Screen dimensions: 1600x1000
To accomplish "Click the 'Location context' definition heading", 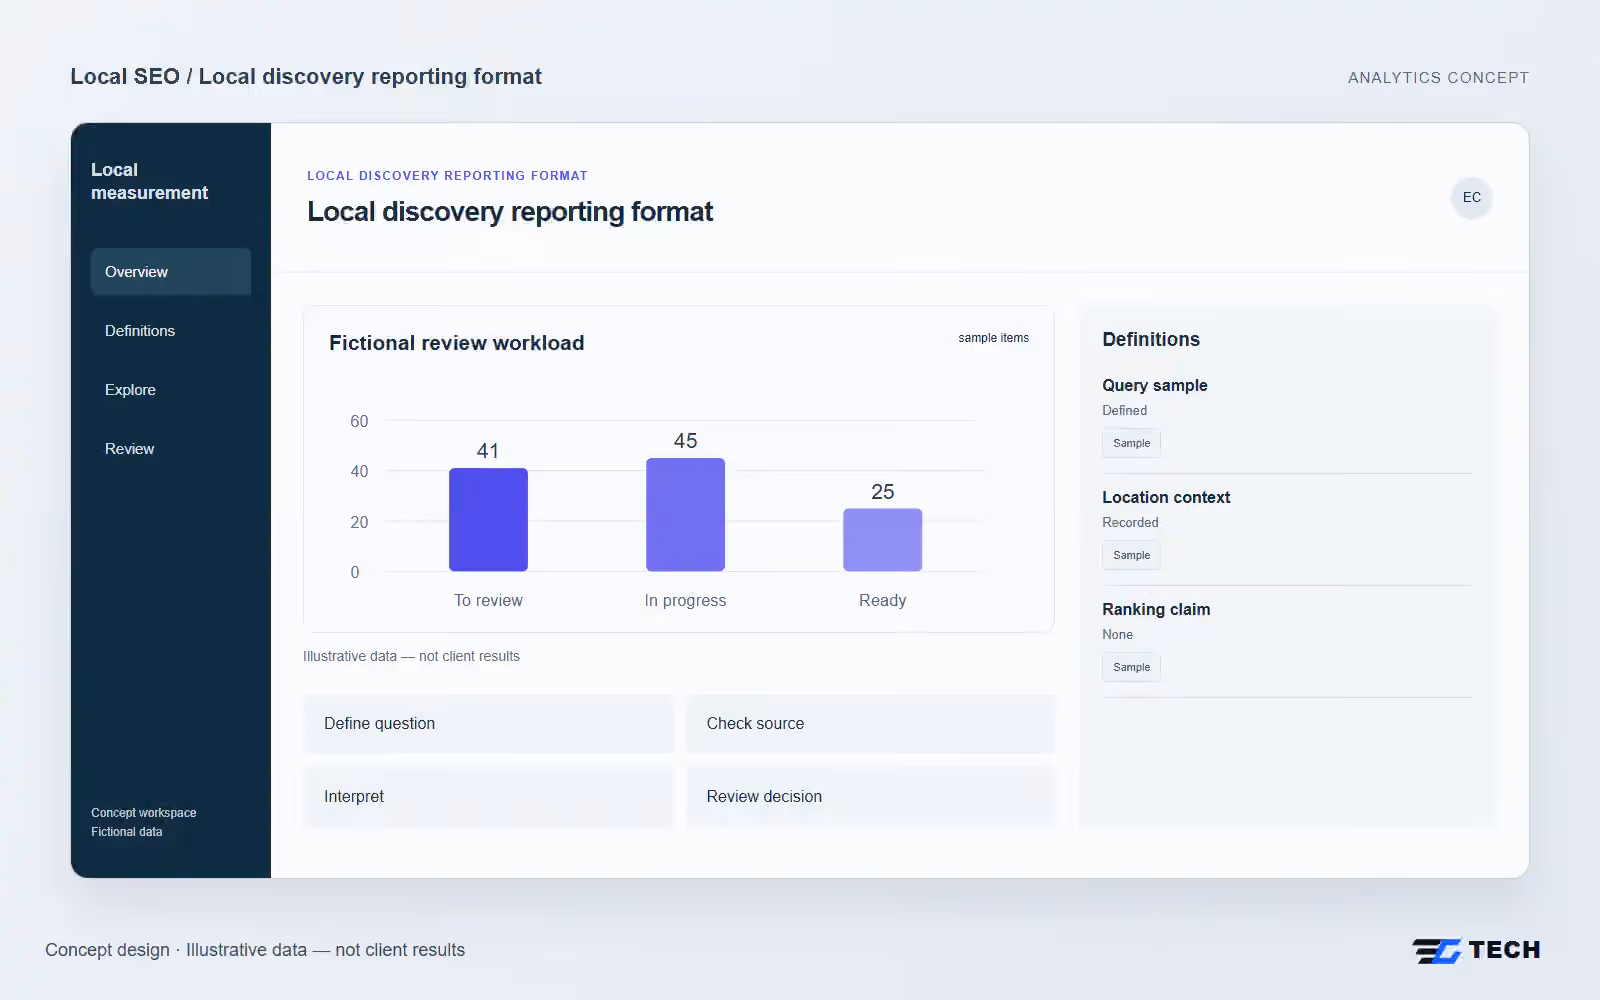I will click(1166, 497).
